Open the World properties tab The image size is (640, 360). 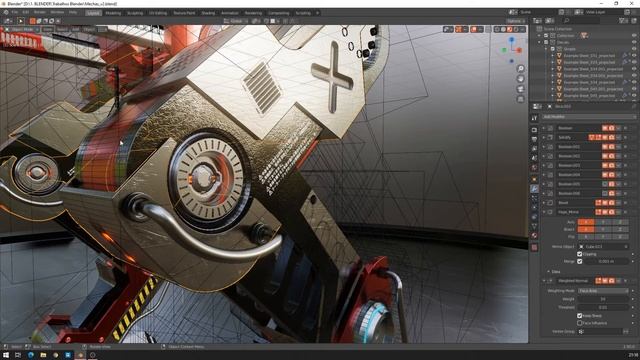coord(534,168)
